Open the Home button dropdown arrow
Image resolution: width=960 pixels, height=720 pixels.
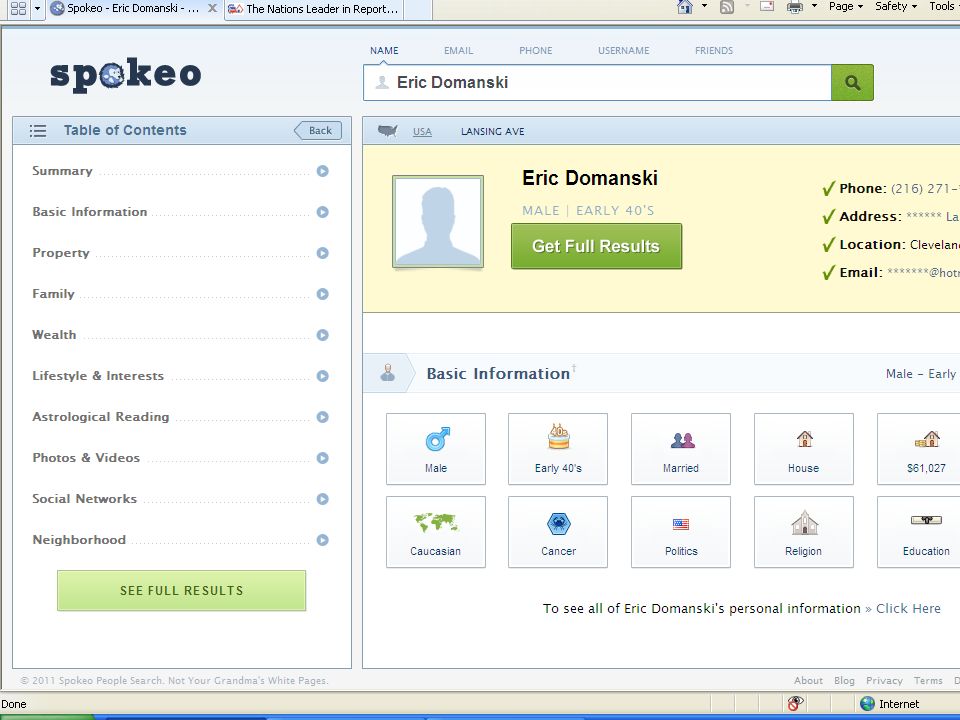pyautogui.click(x=704, y=6)
